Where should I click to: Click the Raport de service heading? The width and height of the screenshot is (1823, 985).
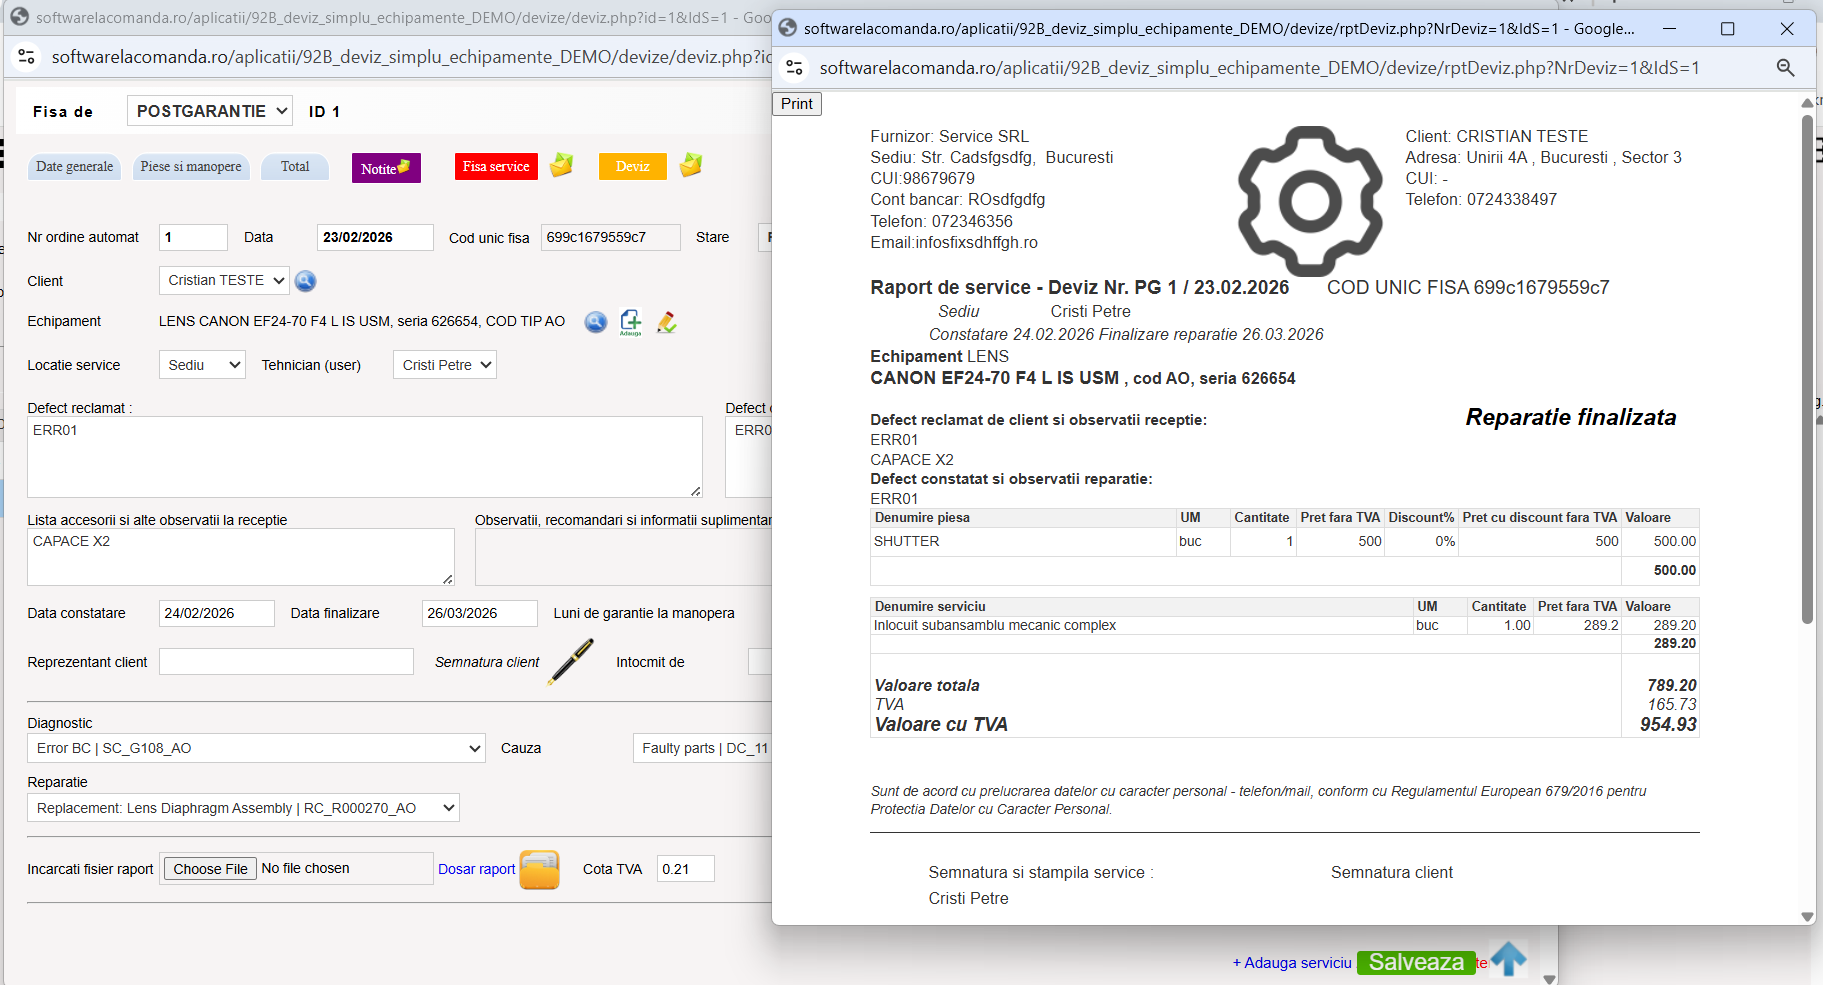tap(1080, 287)
